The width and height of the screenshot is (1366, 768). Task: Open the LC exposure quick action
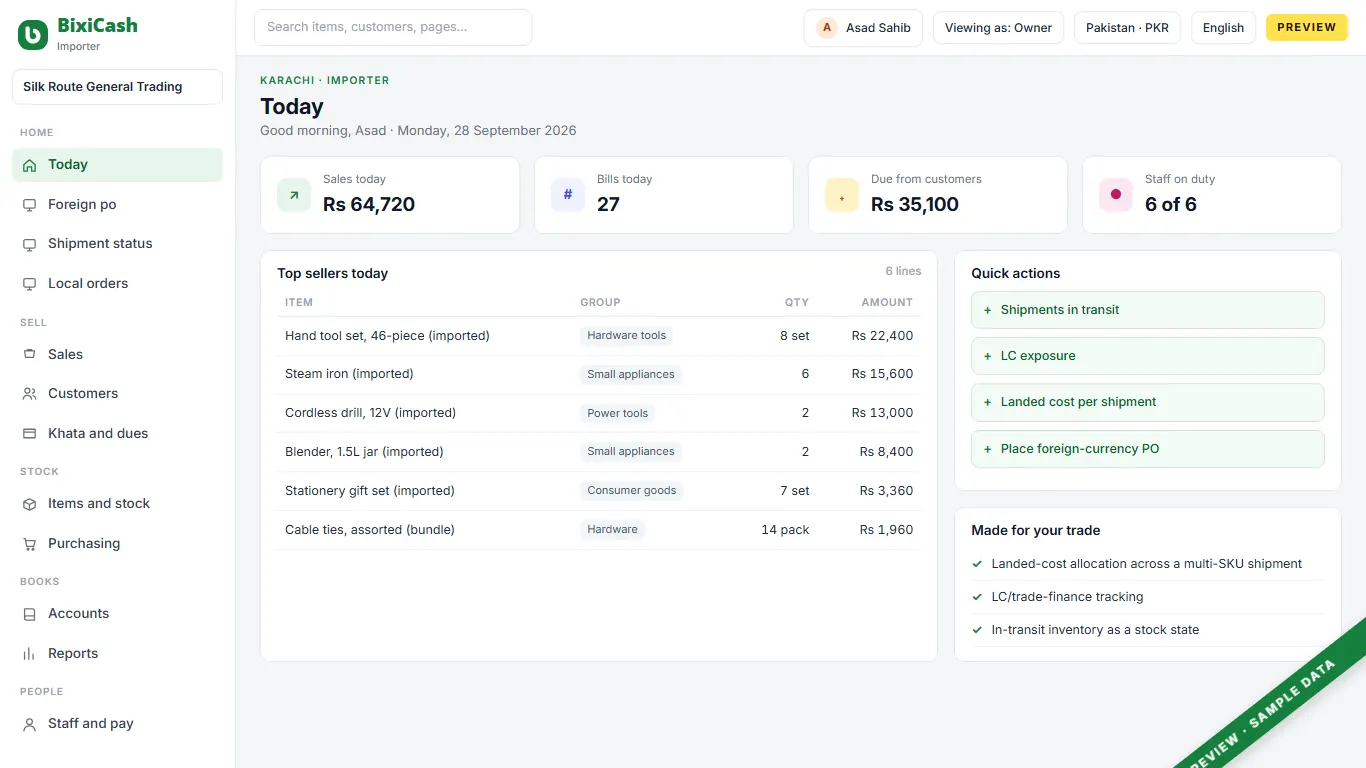click(1148, 356)
